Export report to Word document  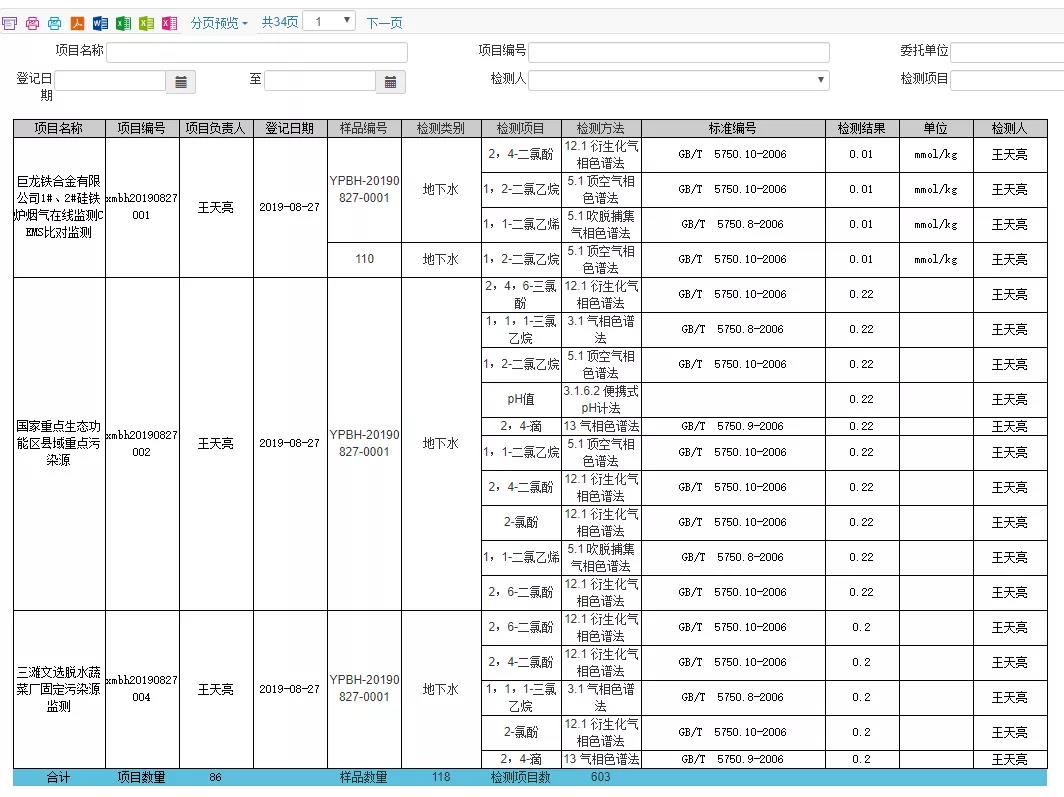pyautogui.click(x=100, y=23)
